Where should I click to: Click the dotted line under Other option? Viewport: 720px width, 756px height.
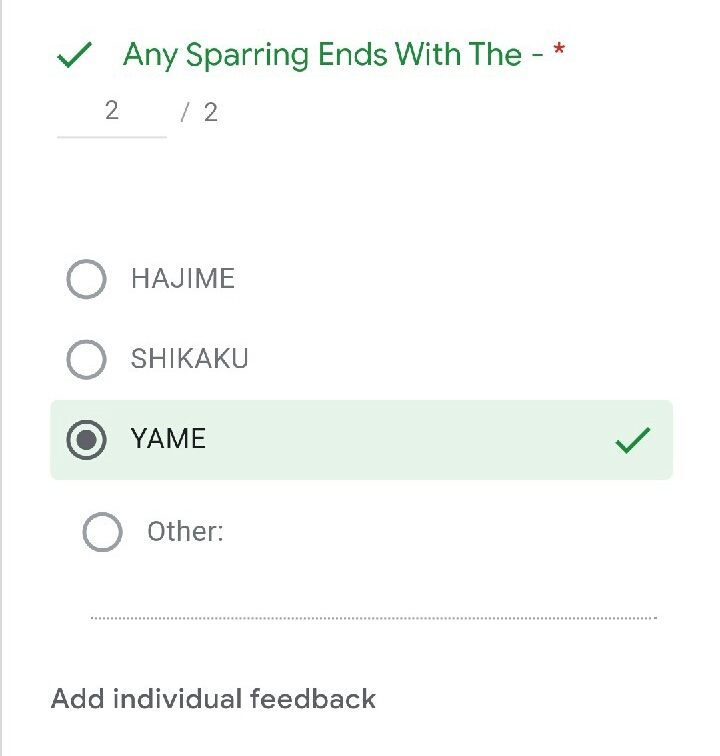pyautogui.click(x=373, y=618)
